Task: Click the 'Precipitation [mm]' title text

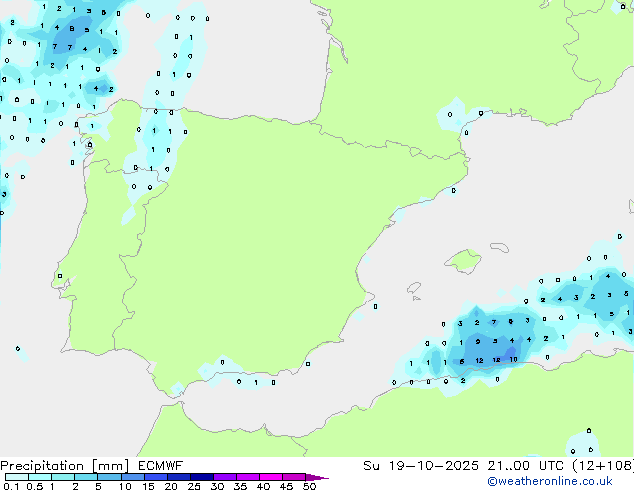Action: coord(64,466)
